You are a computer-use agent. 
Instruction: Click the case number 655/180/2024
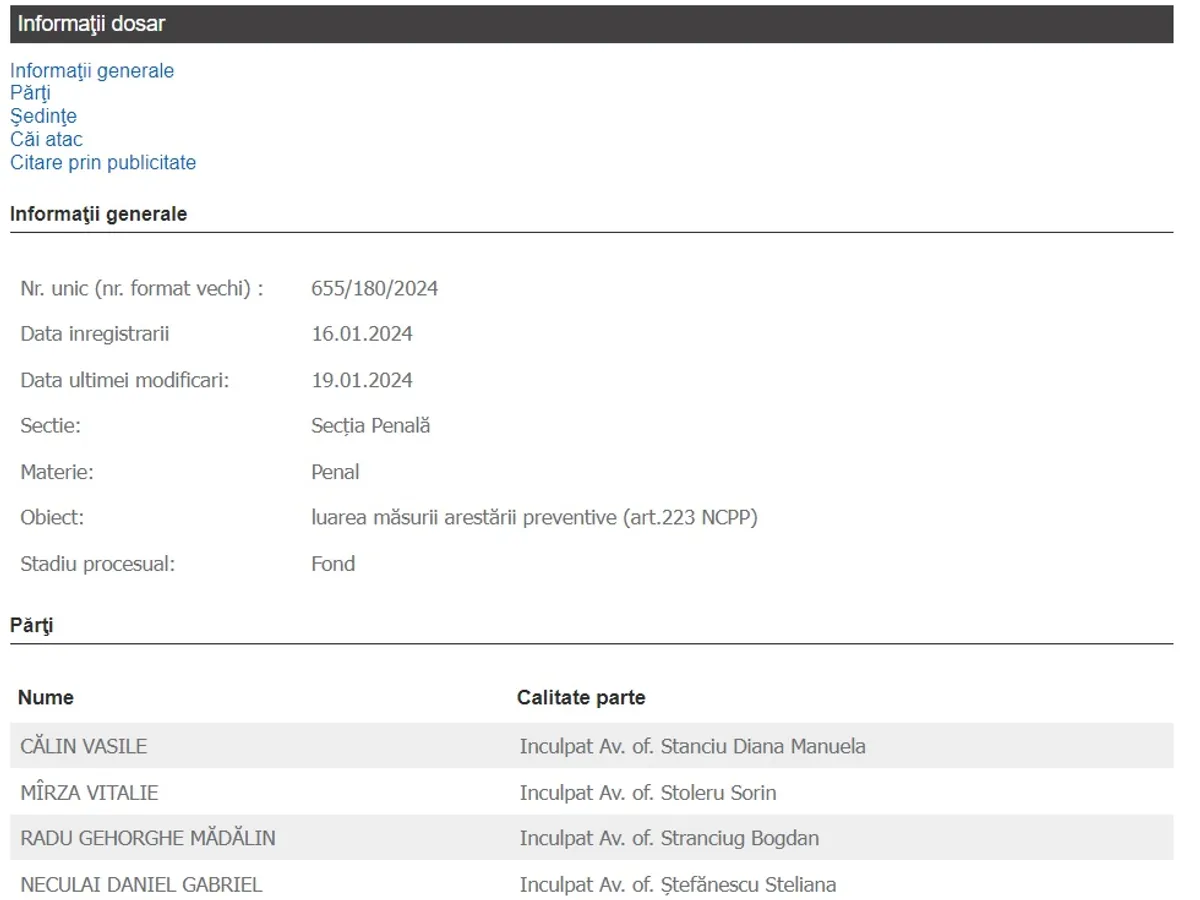[x=374, y=289]
